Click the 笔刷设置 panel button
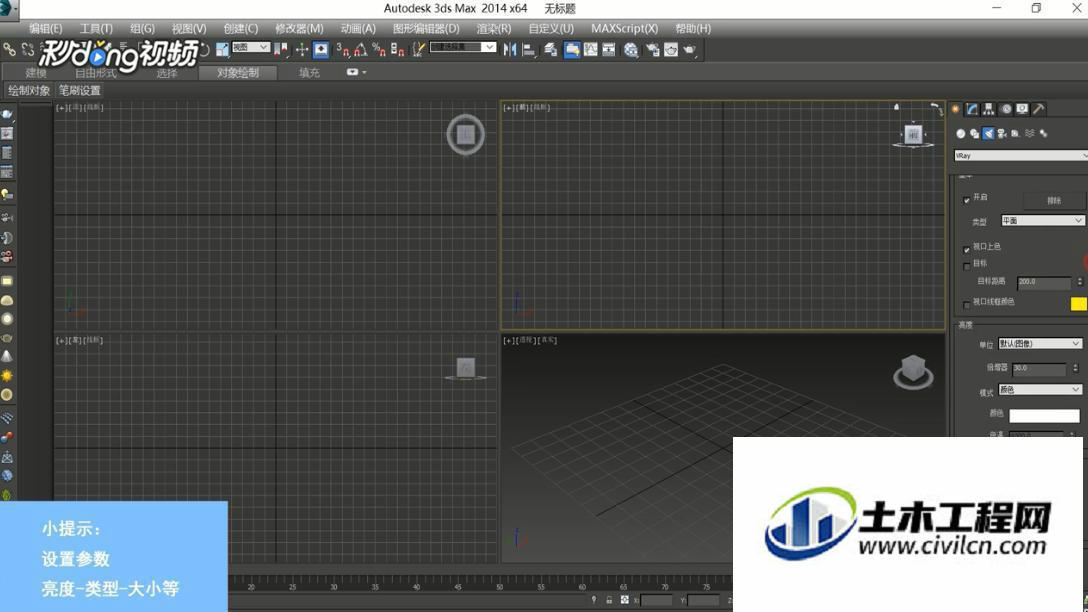This screenshot has height=612, width=1088. click(79, 90)
